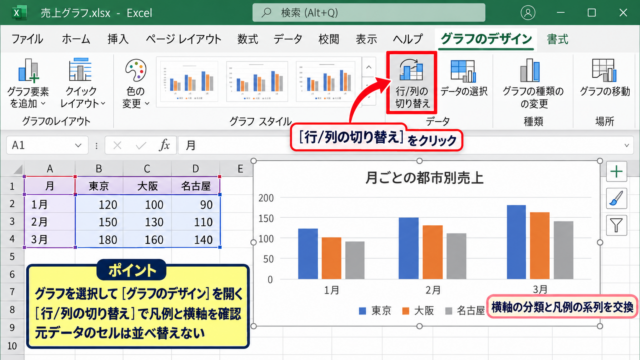
Task: Switch to the データ tab
Action: 288,39
